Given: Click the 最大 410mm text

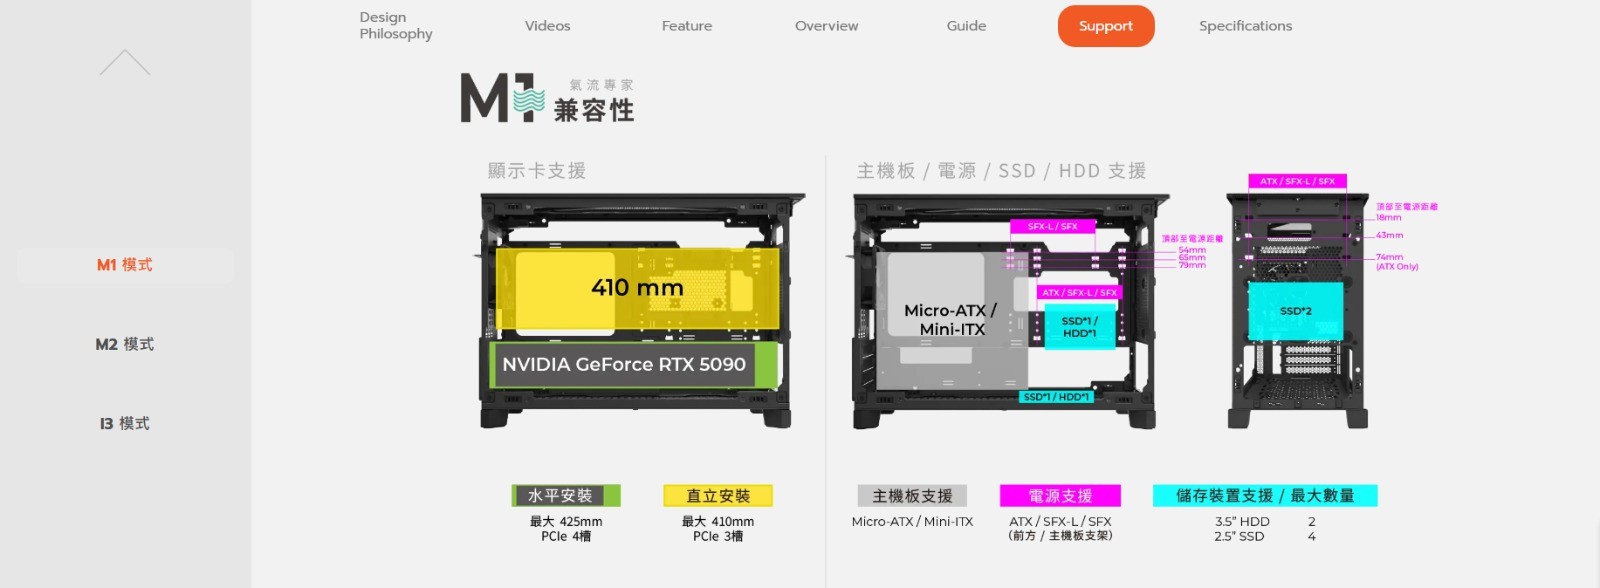Looking at the screenshot, I should [718, 521].
